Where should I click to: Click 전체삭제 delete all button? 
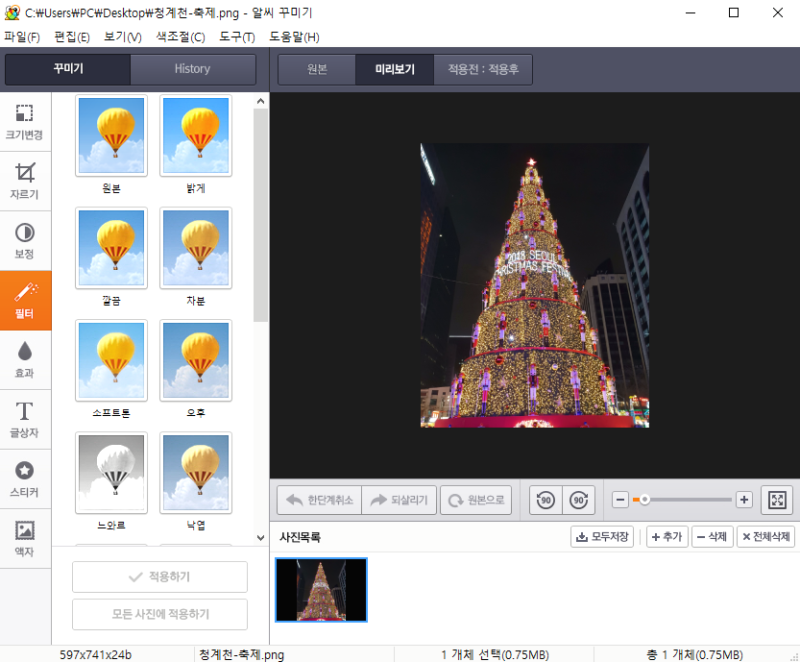click(x=766, y=537)
